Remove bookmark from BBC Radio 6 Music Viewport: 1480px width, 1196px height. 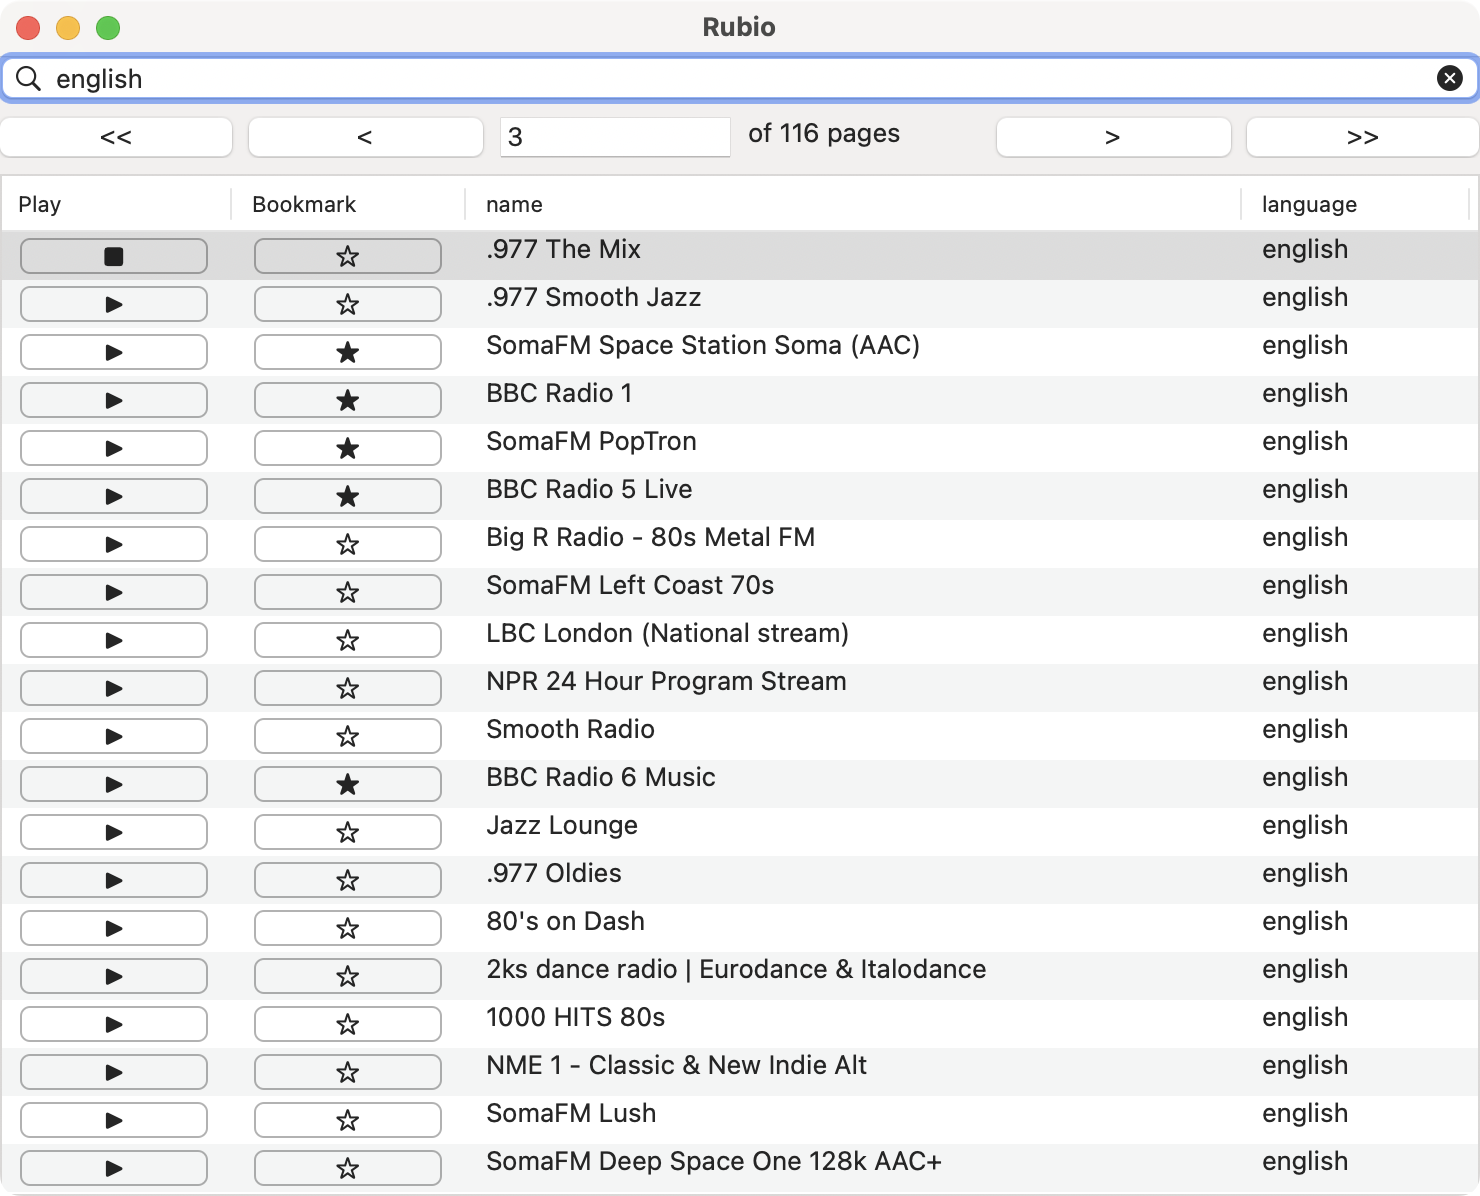coord(348,784)
